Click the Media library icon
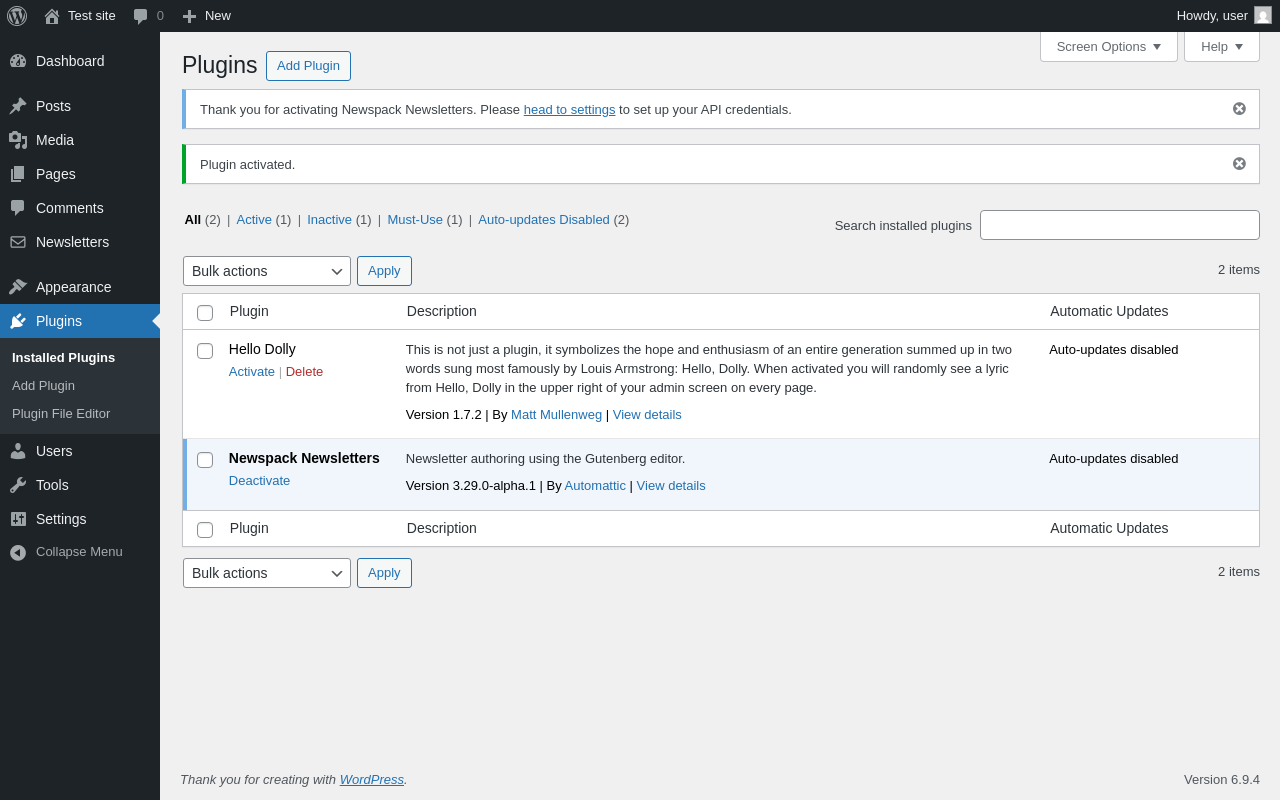Image resolution: width=1280 pixels, height=800 pixels. (x=18, y=140)
